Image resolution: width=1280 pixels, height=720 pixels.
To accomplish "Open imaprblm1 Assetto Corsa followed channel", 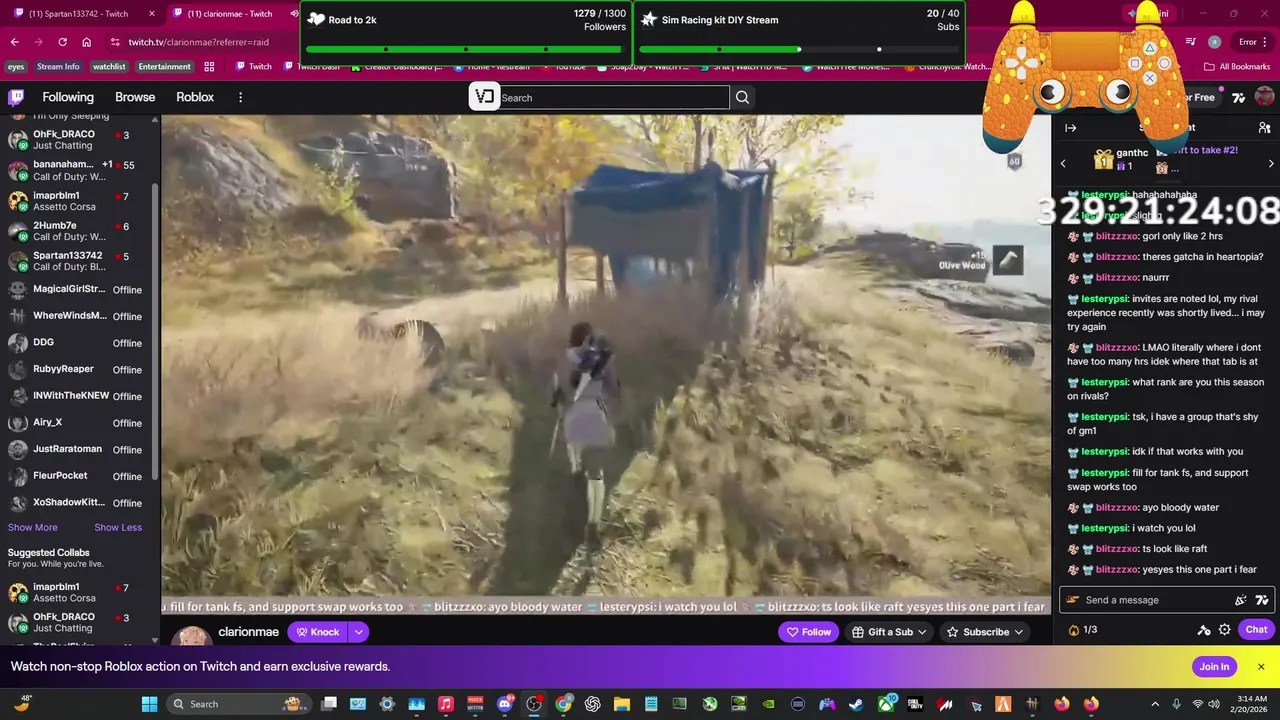I will pos(80,201).
